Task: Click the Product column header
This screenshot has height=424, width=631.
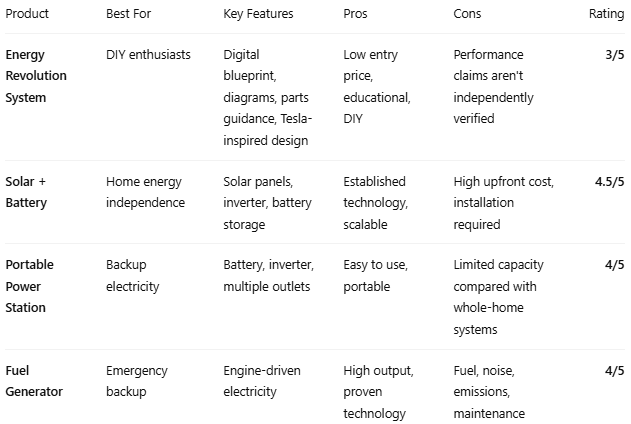Action: coord(27,14)
